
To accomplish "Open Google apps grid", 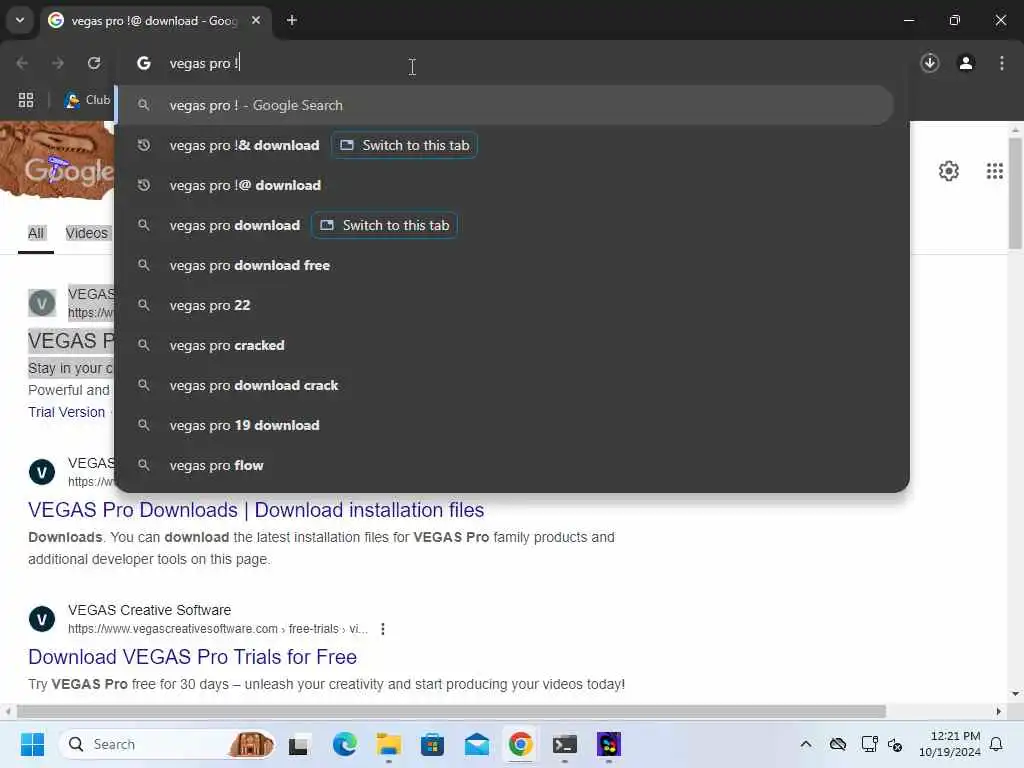I will click(995, 171).
